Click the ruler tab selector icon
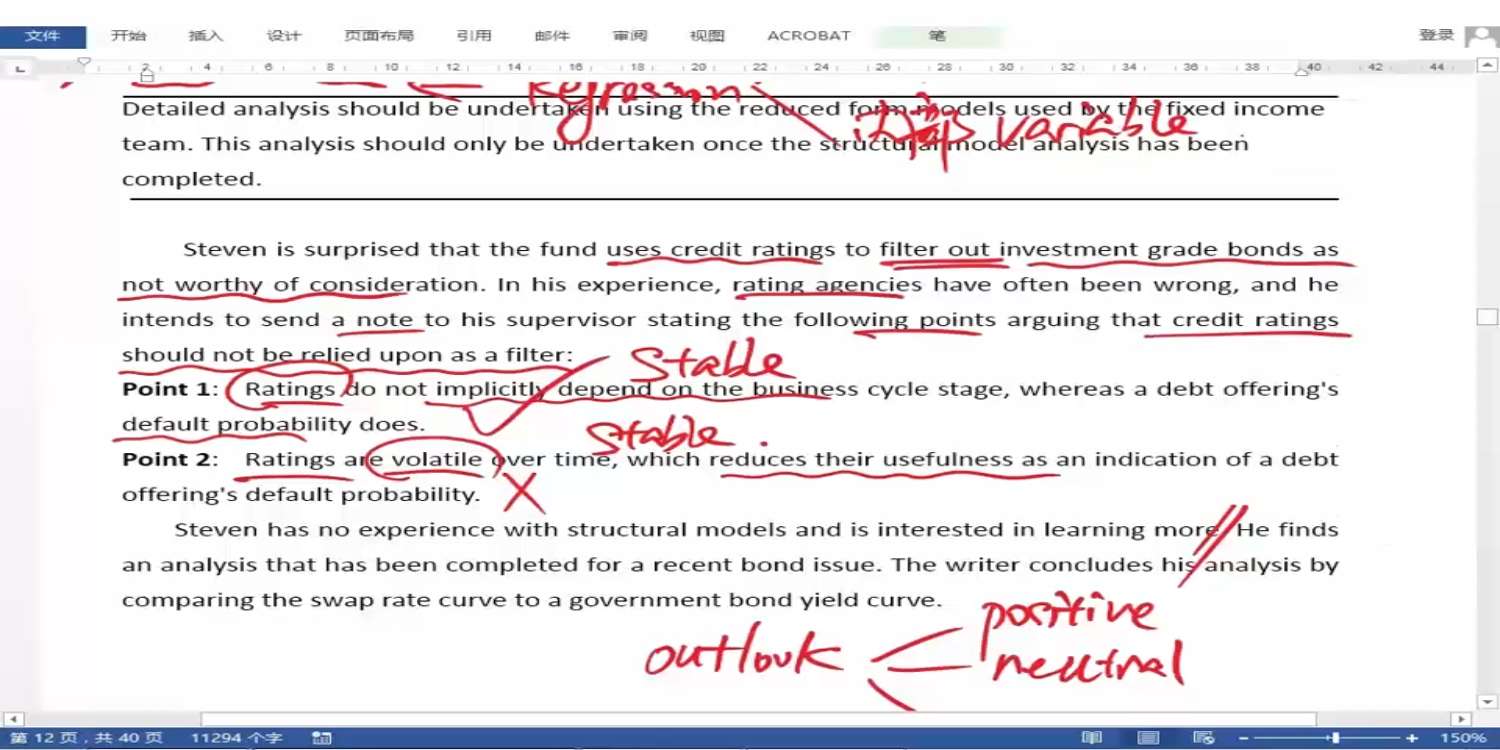Screen dimensions: 1500x750 [20, 68]
